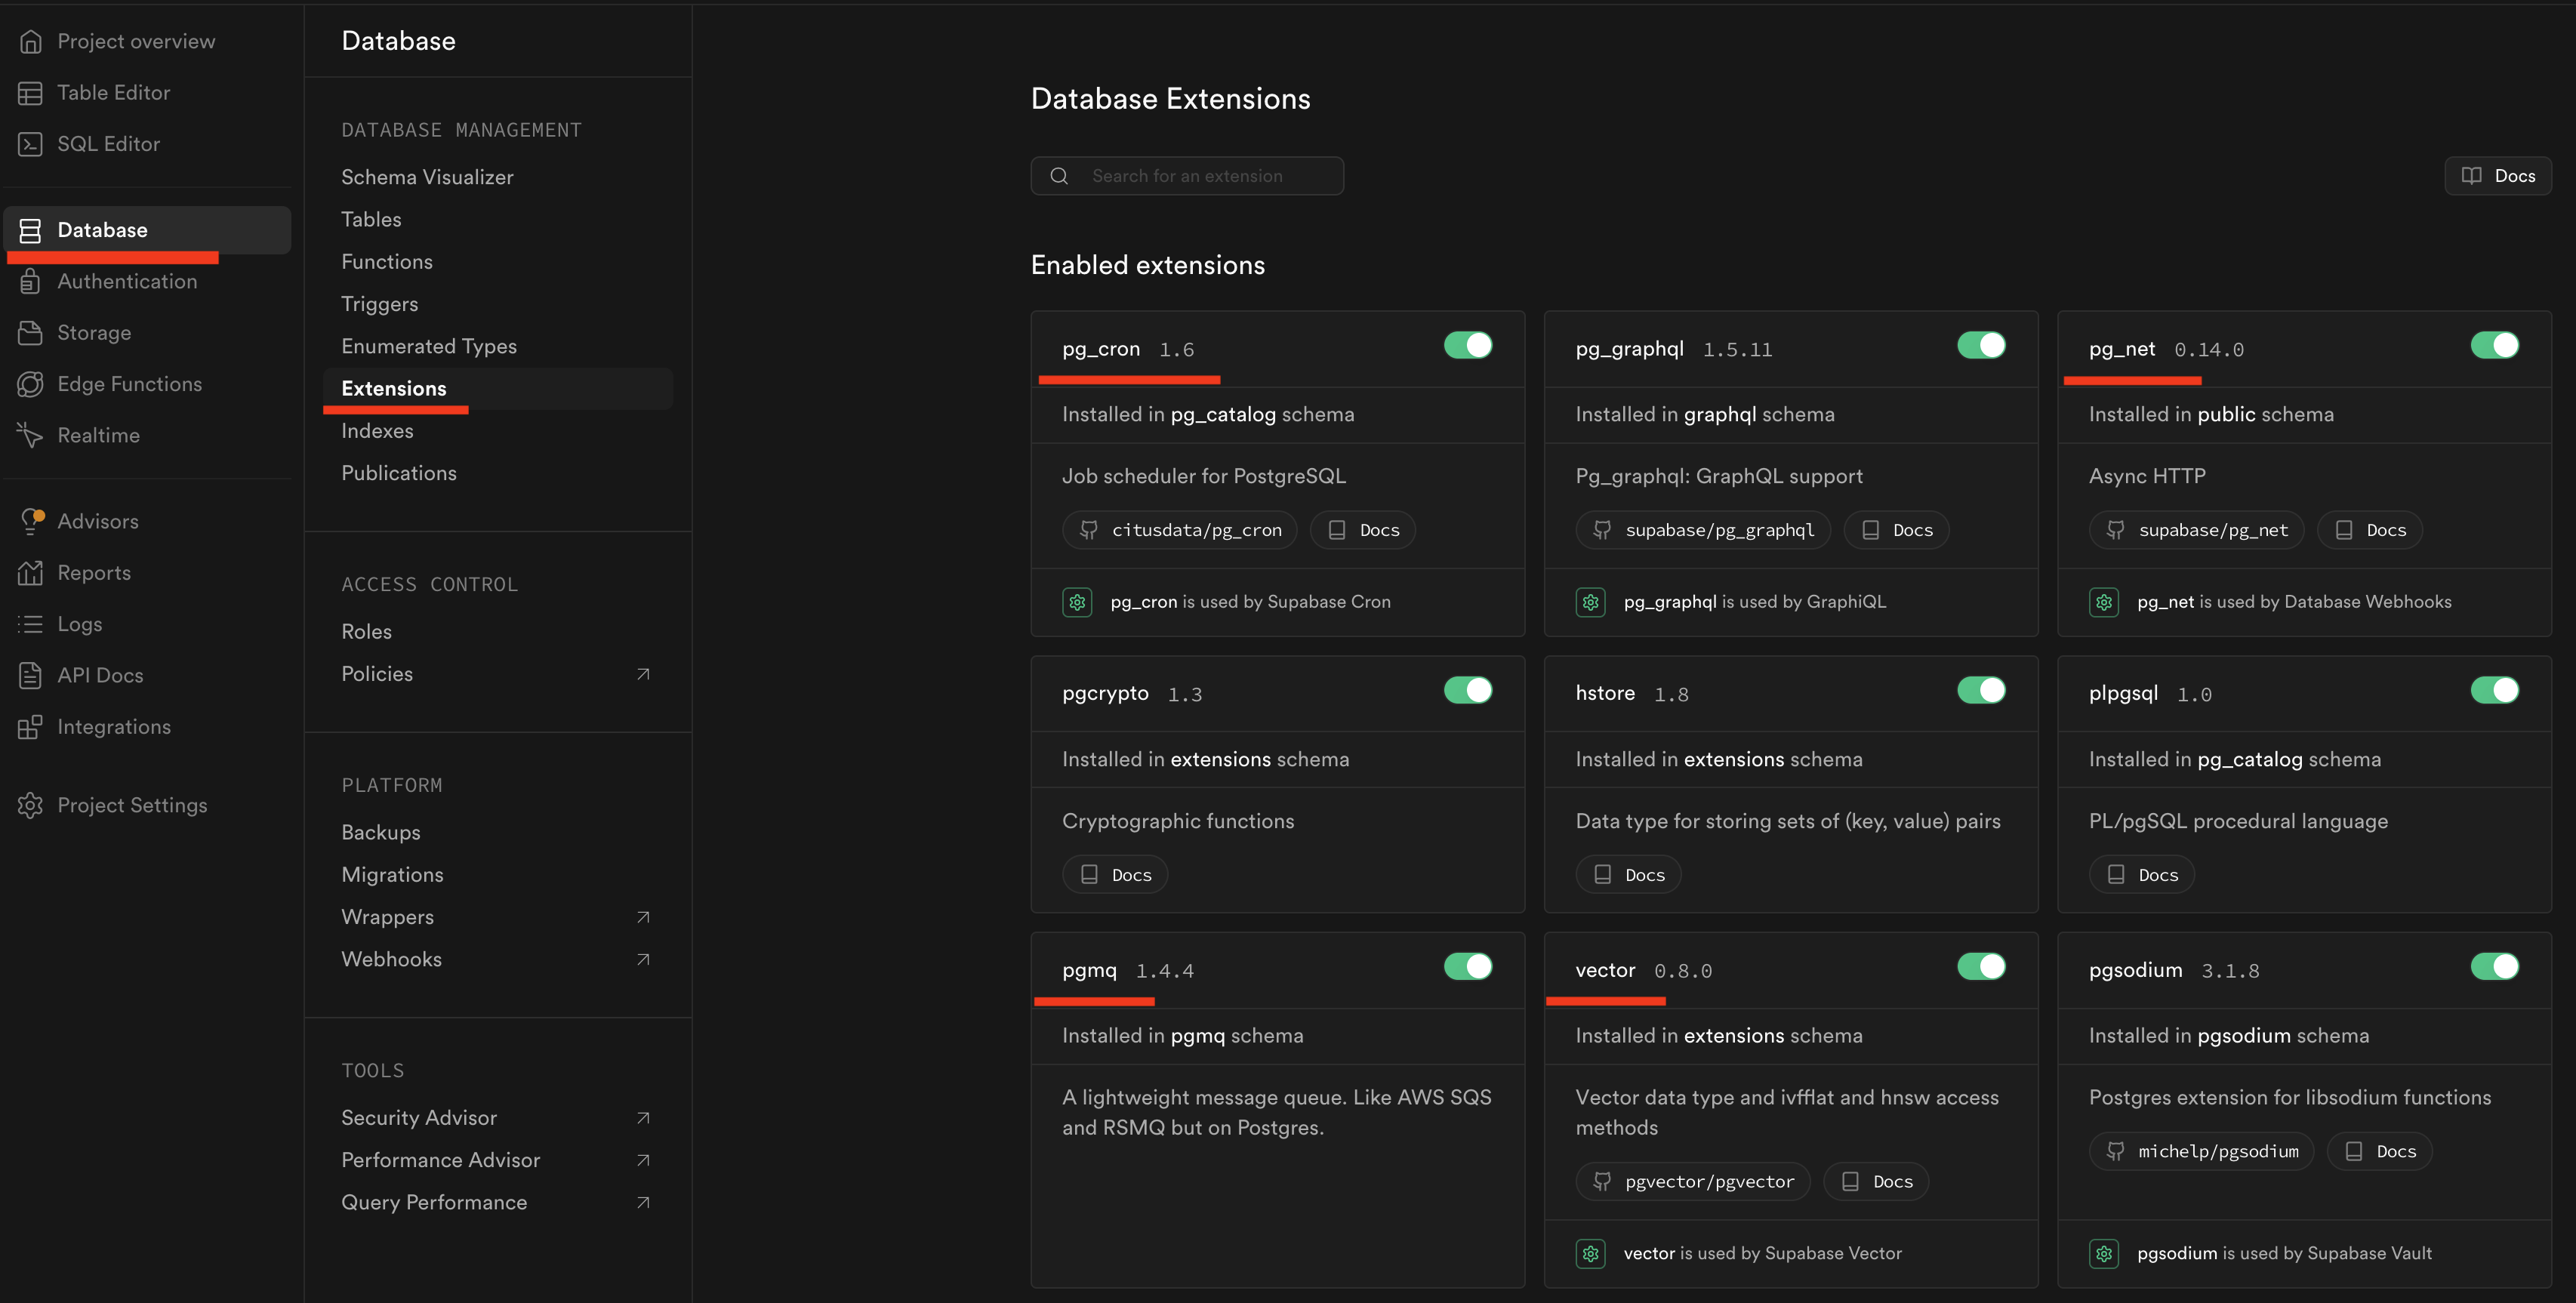Screen dimensions: 2576x1303
Task: Disable the pg_graphql extension toggle
Action: point(1981,346)
